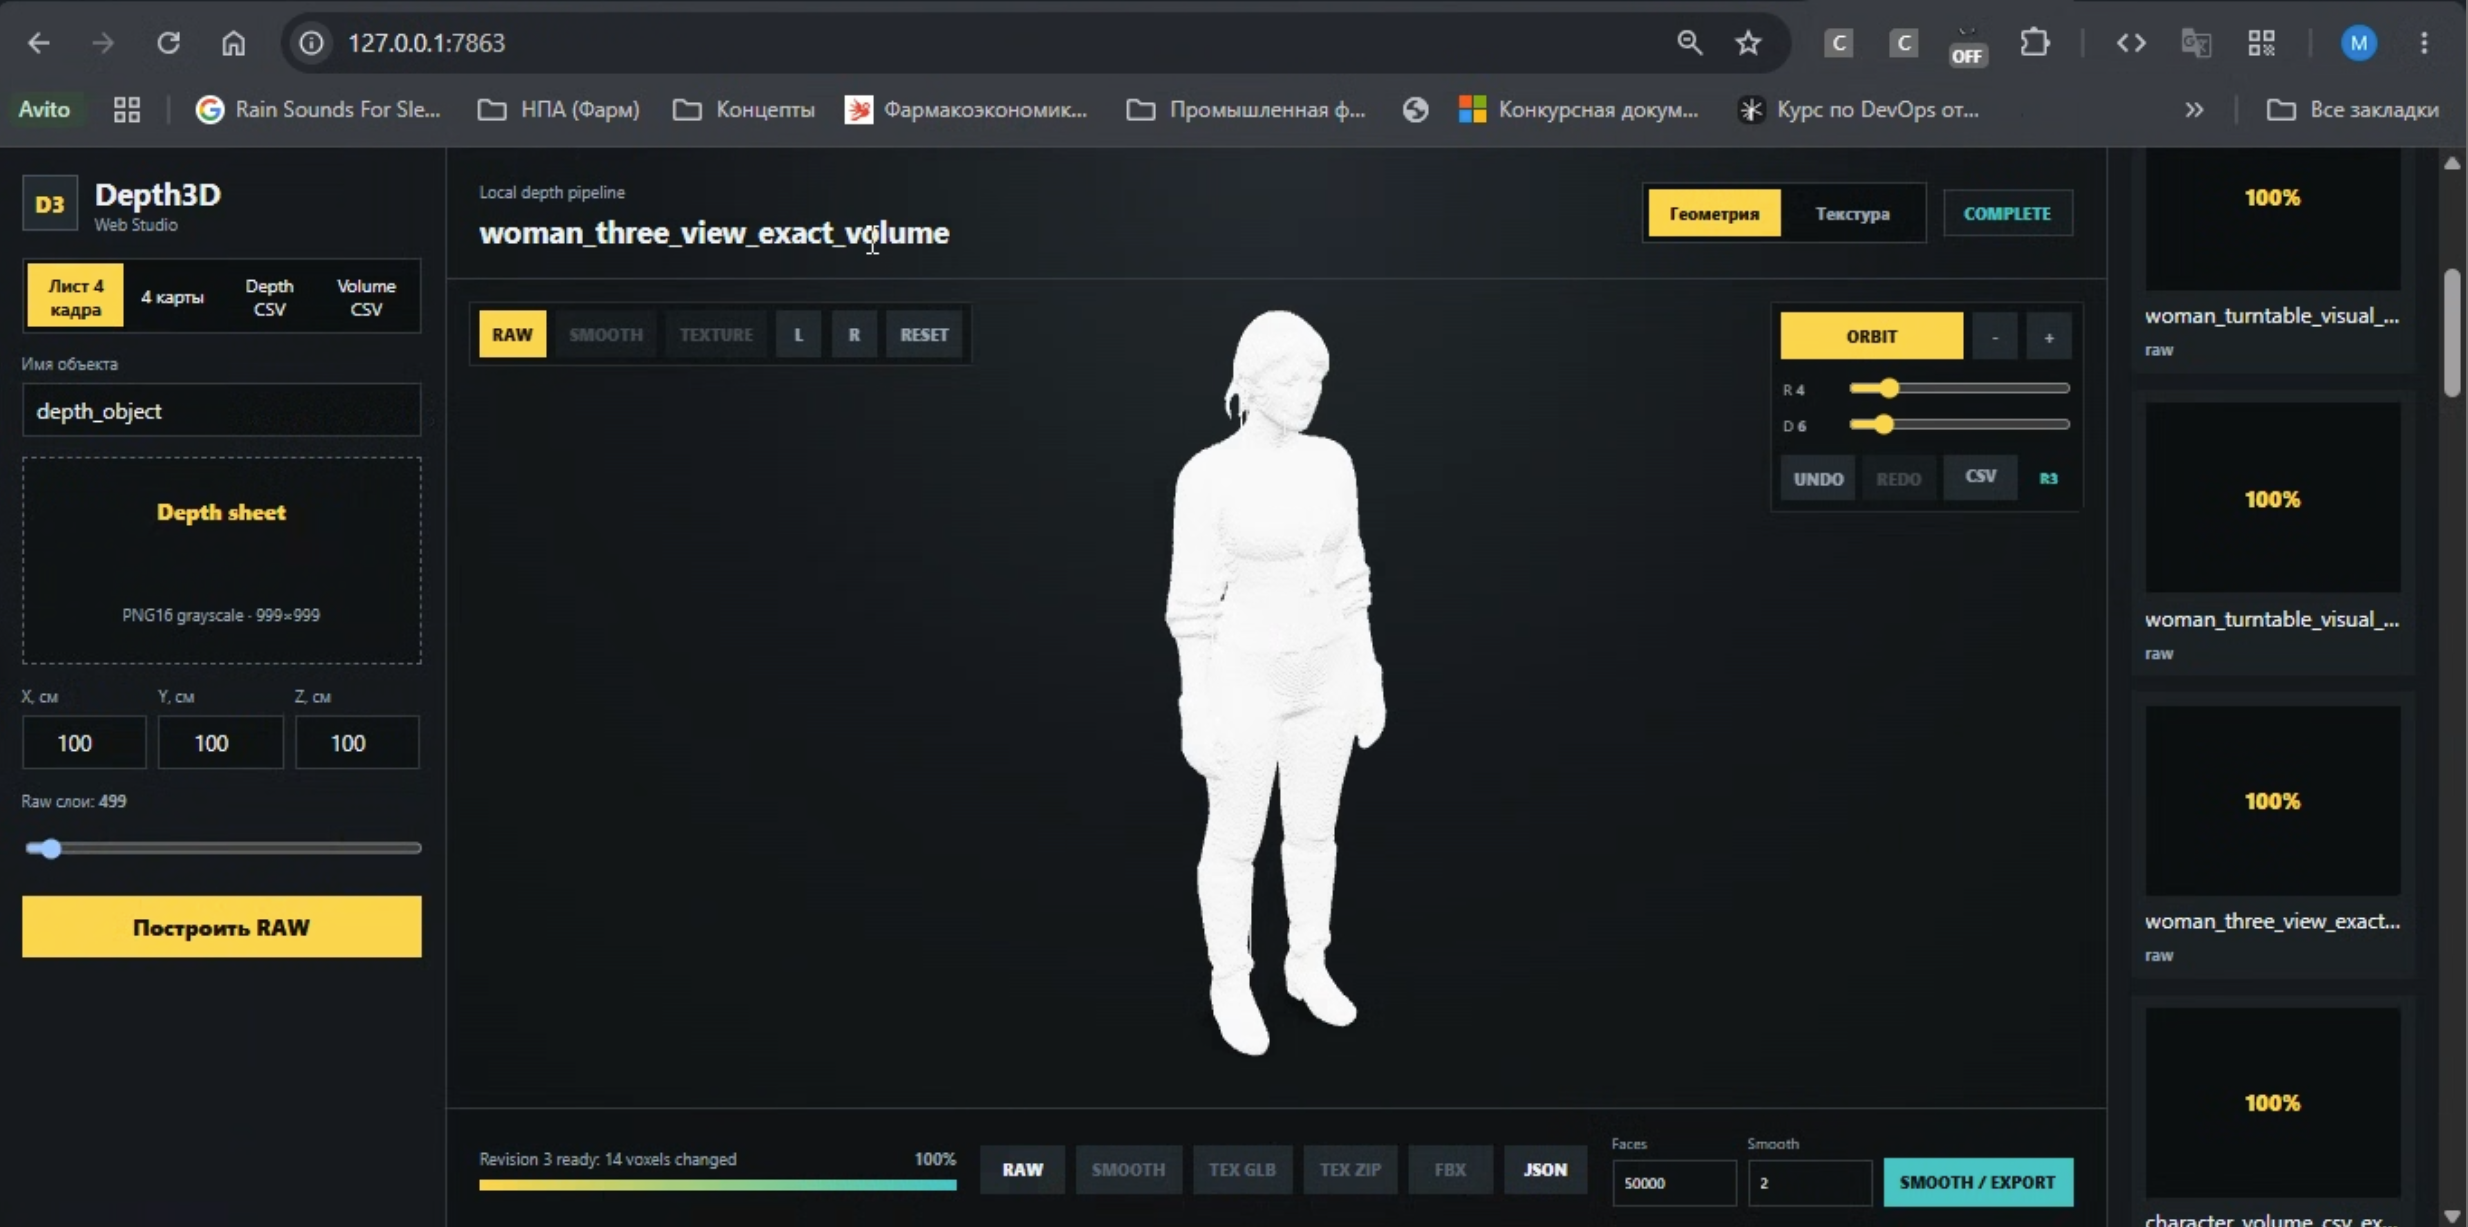
Task: Open the M profile avatar
Action: click(x=2359, y=43)
